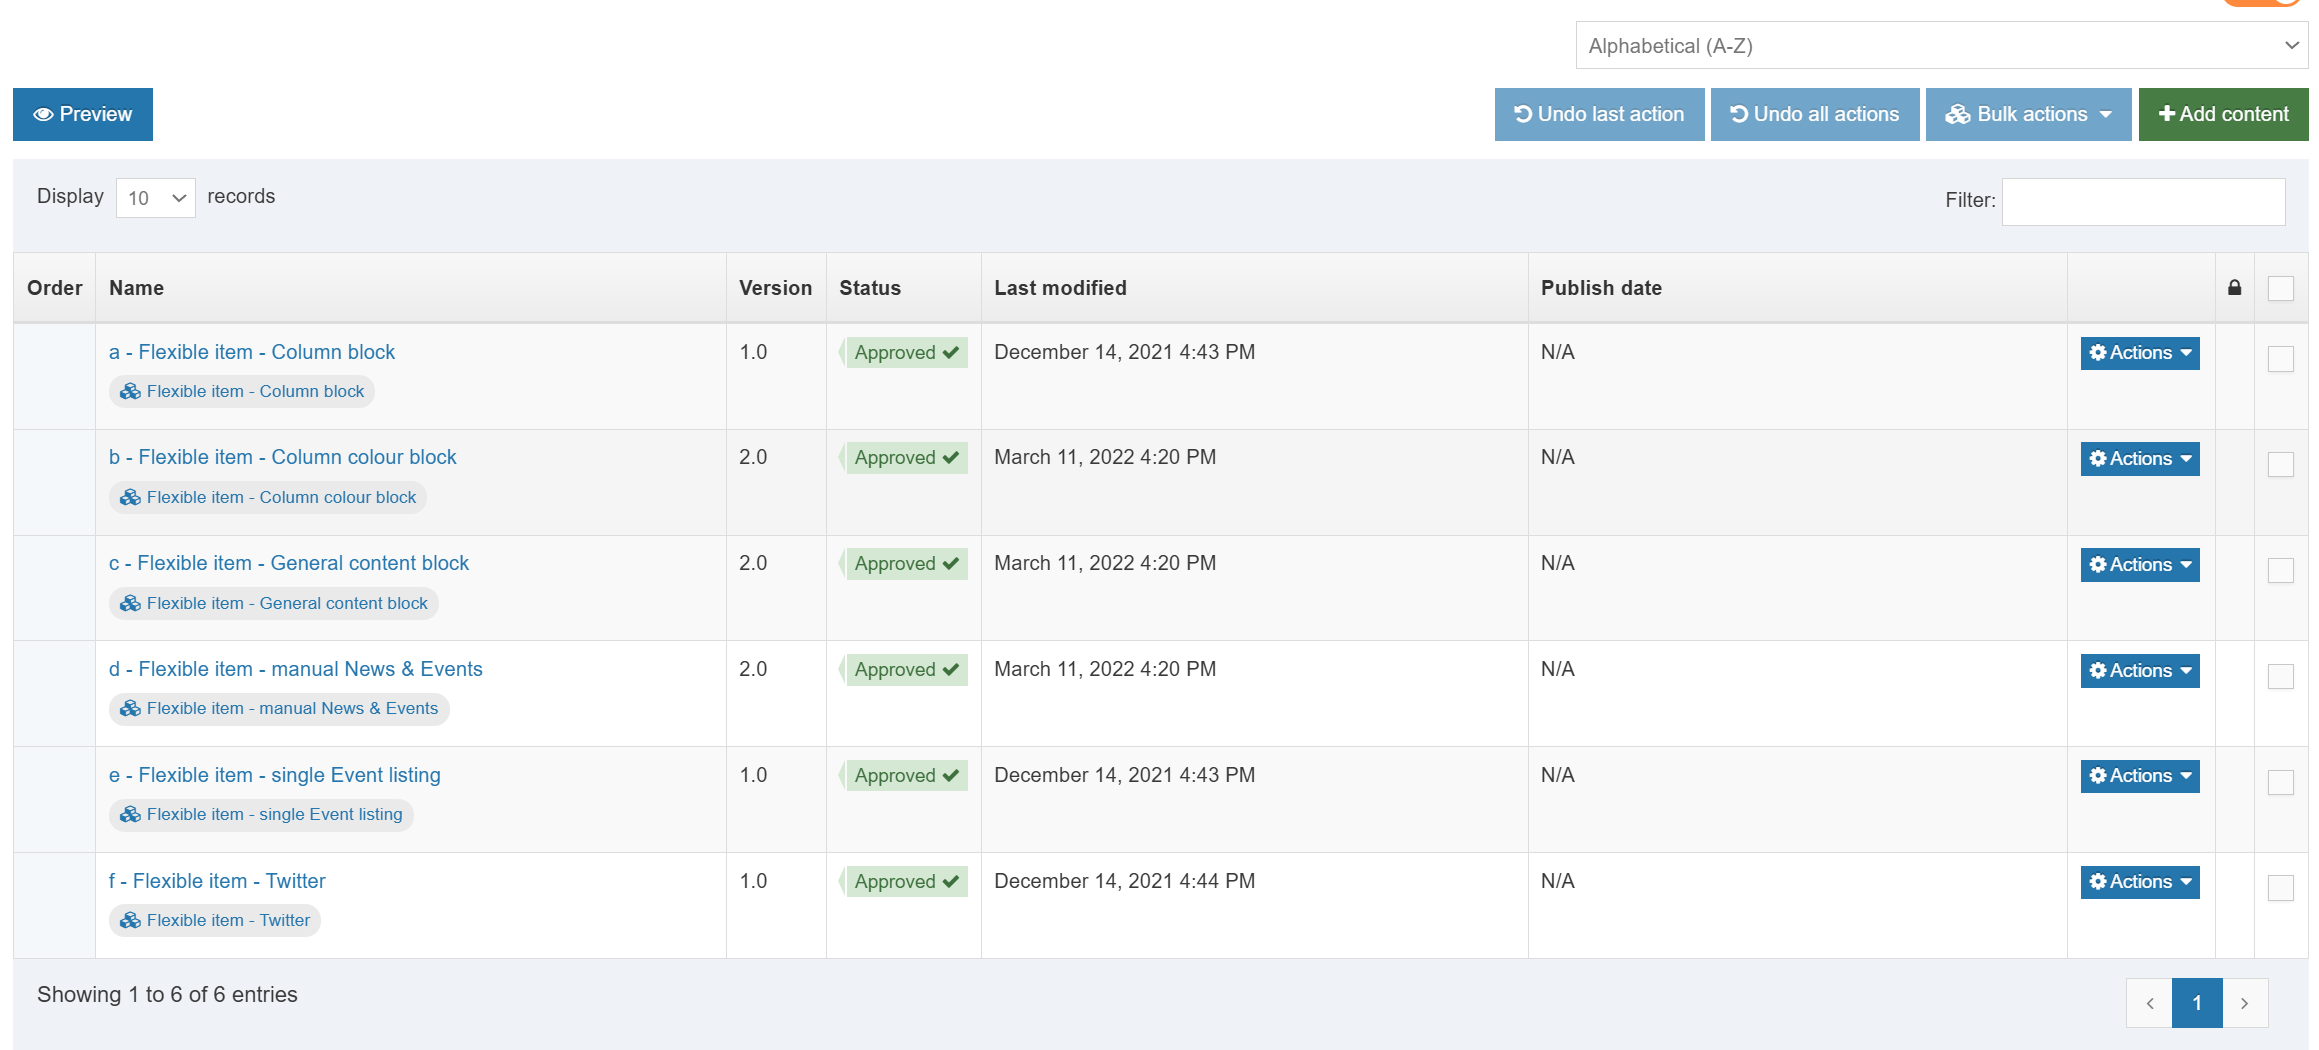This screenshot has width=2319, height=1050.
Task: Click the previous page arrow icon
Action: [2149, 1003]
